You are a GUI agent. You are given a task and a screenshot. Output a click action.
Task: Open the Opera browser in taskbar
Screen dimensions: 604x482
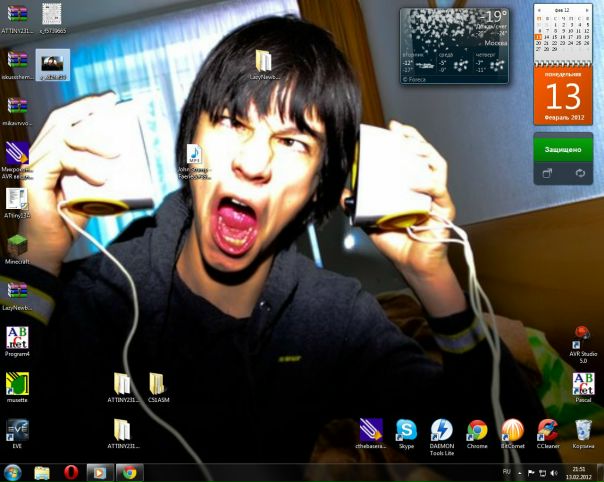point(71,472)
